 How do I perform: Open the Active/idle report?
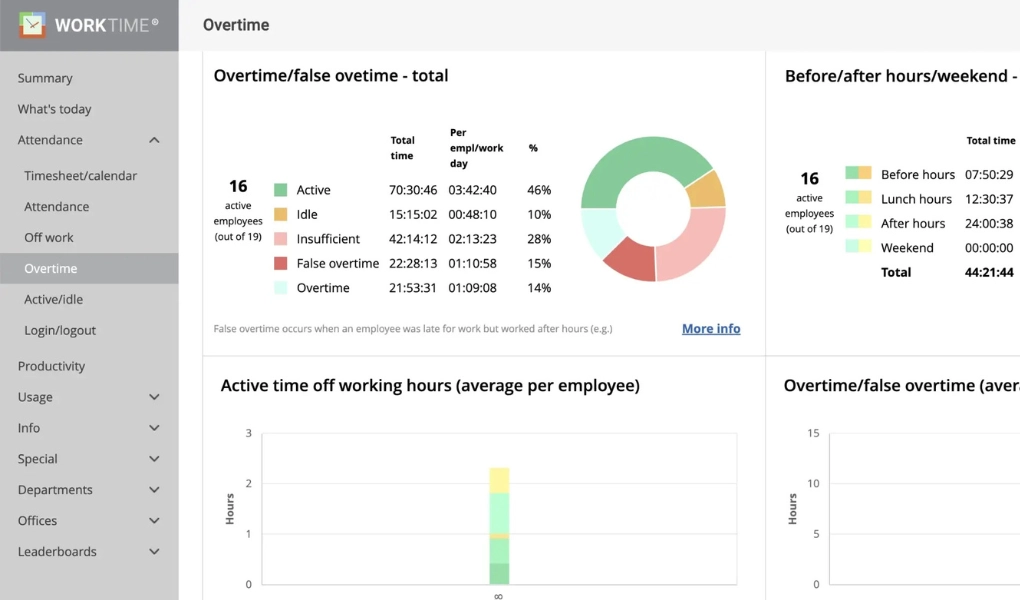54,300
